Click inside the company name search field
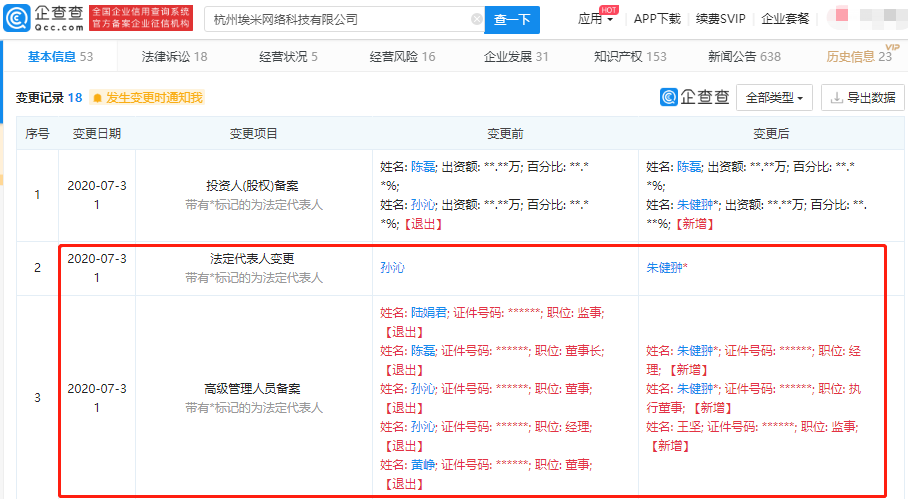Image resolution: width=908 pixels, height=499 pixels. [x=340, y=20]
